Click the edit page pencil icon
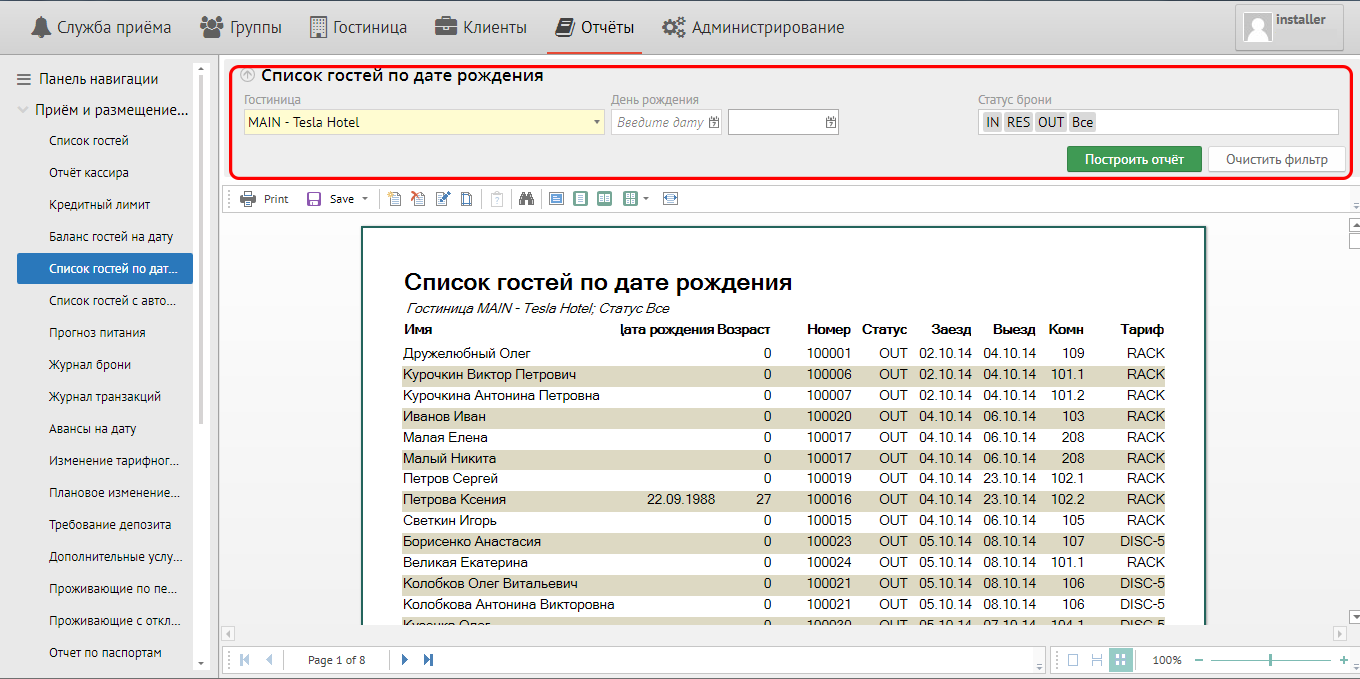 coord(443,199)
